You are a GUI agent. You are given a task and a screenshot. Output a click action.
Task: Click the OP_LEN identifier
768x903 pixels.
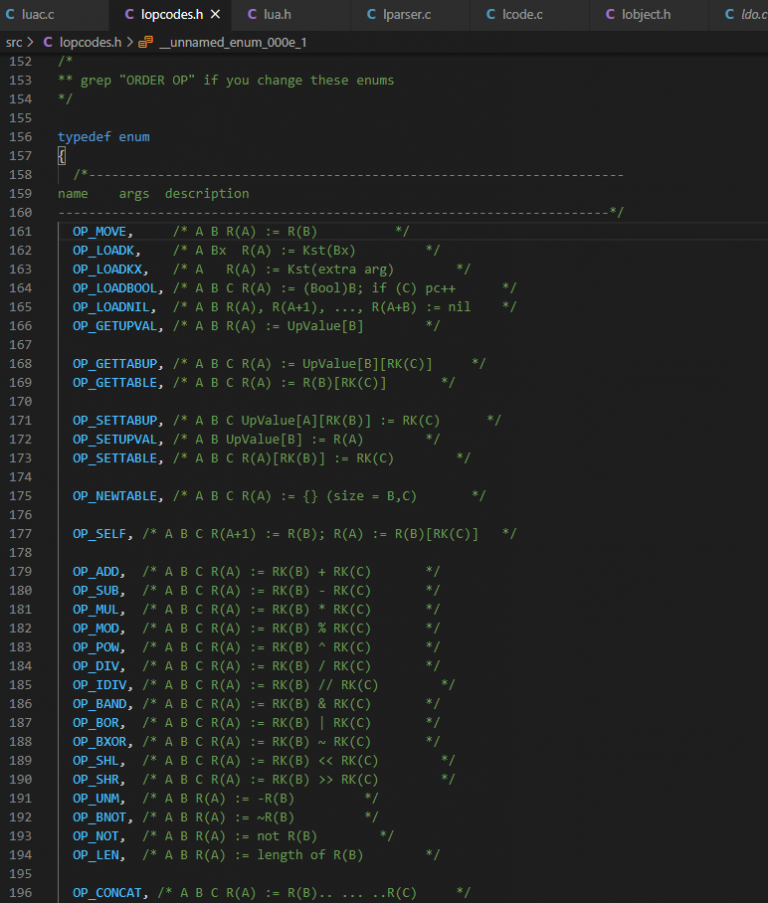[96, 855]
